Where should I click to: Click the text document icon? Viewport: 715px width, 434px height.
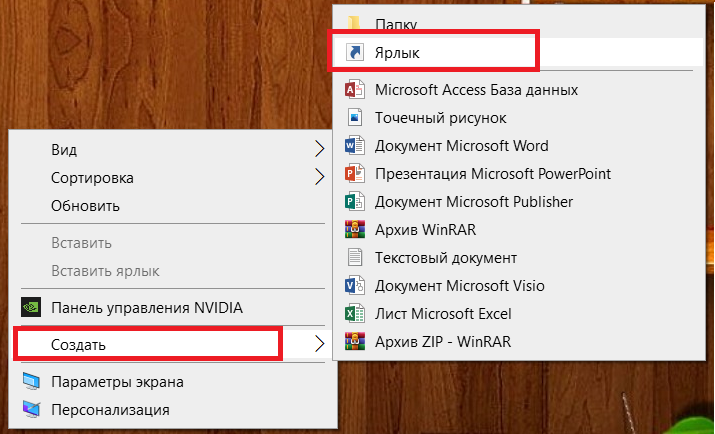click(355, 258)
